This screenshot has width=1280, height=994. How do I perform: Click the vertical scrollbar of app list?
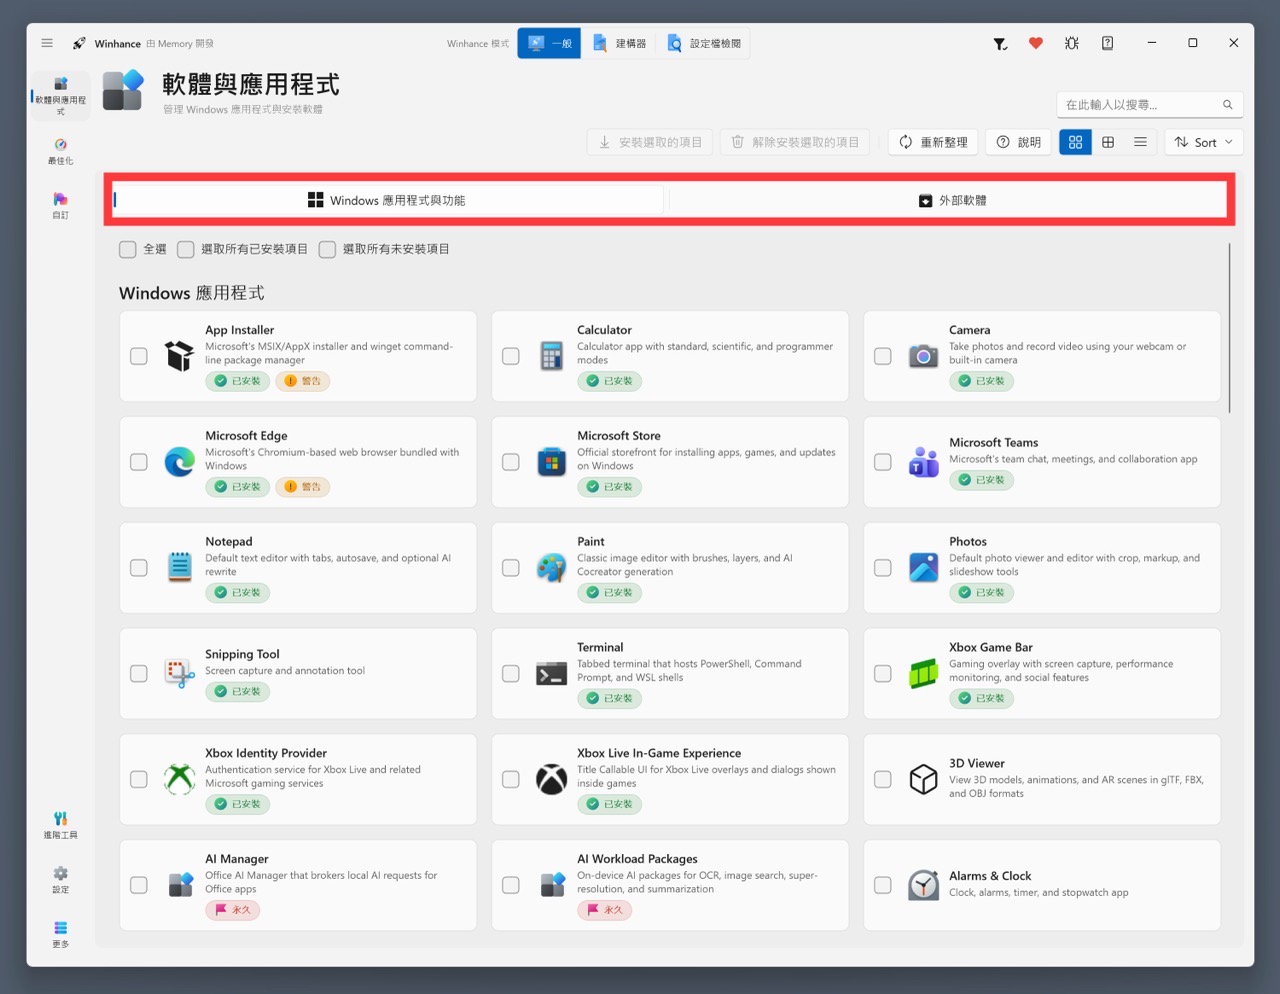click(1229, 327)
